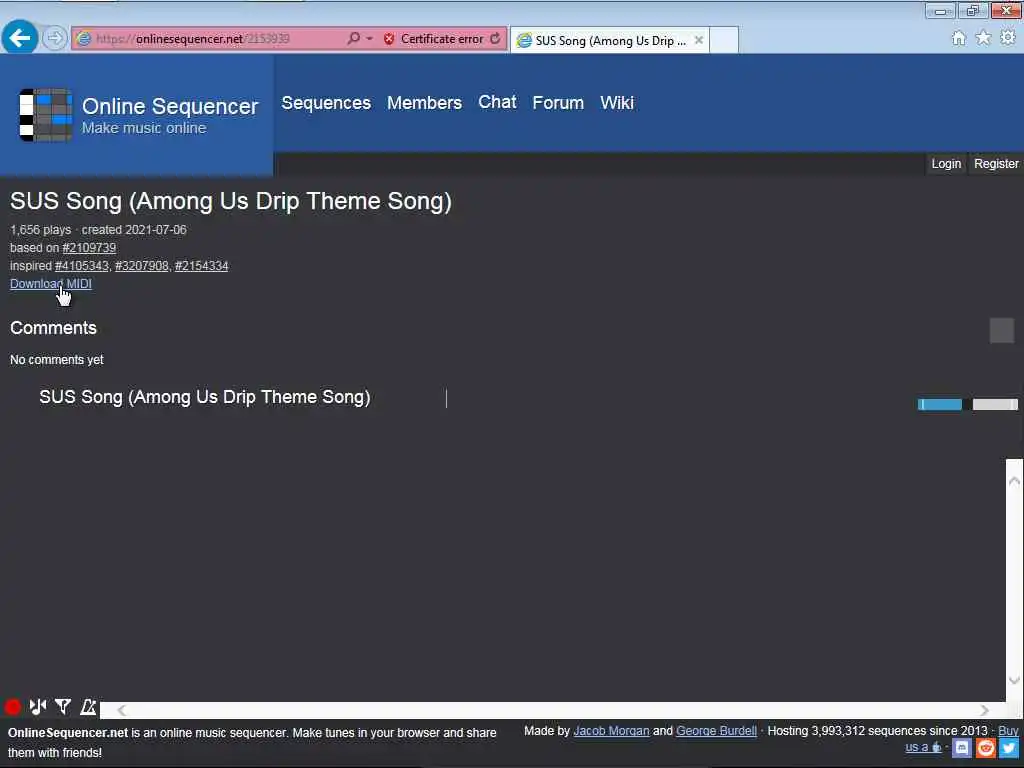
Task: Open the Jacob Morgan link
Action: tap(611, 731)
